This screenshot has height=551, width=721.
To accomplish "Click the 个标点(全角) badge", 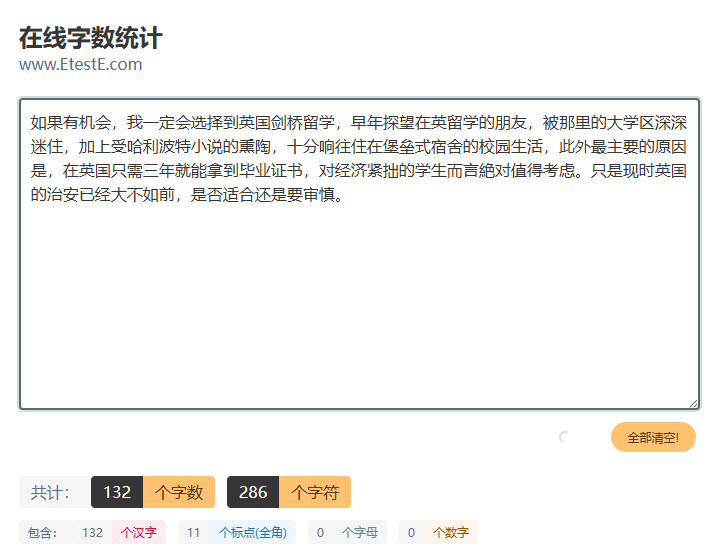I will pyautogui.click(x=252, y=532).
